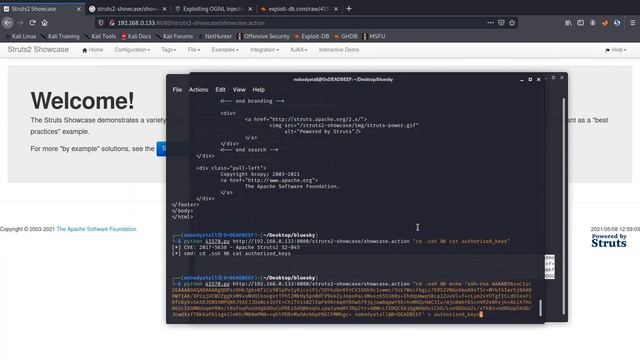Open the Kali Linux bookmark
Screen dimensions: 640x360
coord(21,36)
